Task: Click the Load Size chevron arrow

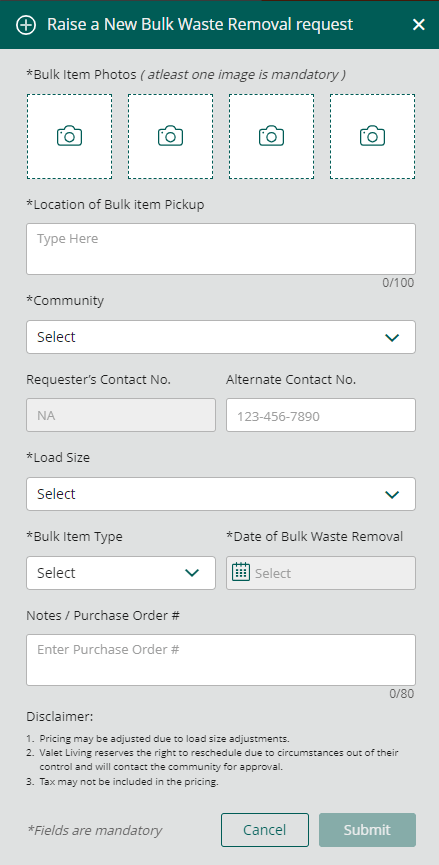Action: tap(392, 494)
